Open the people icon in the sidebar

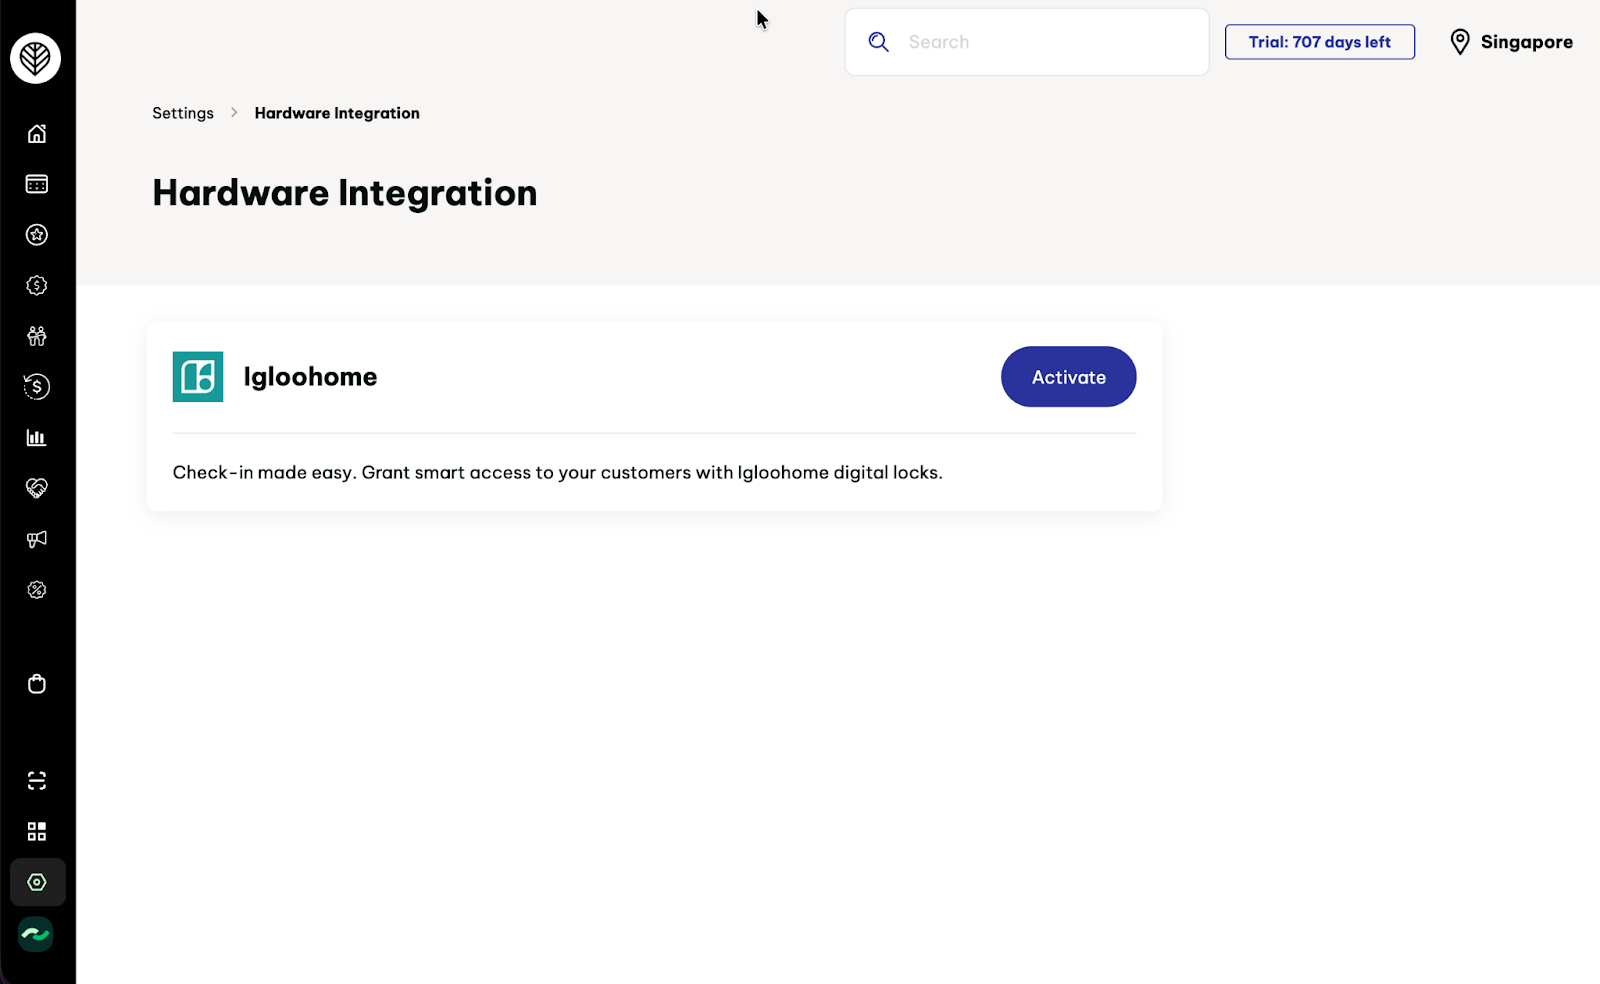coord(37,336)
